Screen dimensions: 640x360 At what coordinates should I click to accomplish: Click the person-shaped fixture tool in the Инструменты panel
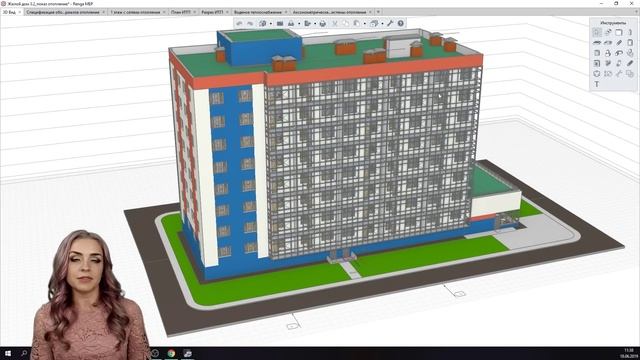[x=608, y=53]
